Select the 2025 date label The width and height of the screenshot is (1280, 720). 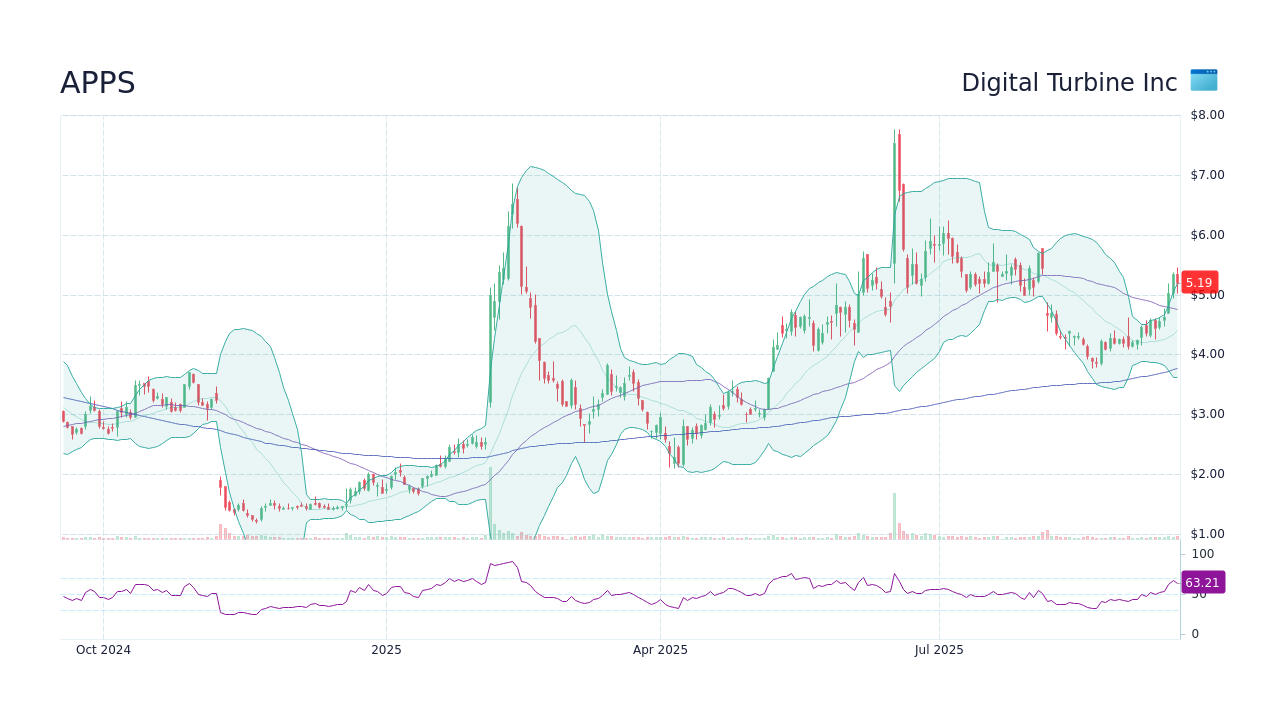click(x=386, y=650)
